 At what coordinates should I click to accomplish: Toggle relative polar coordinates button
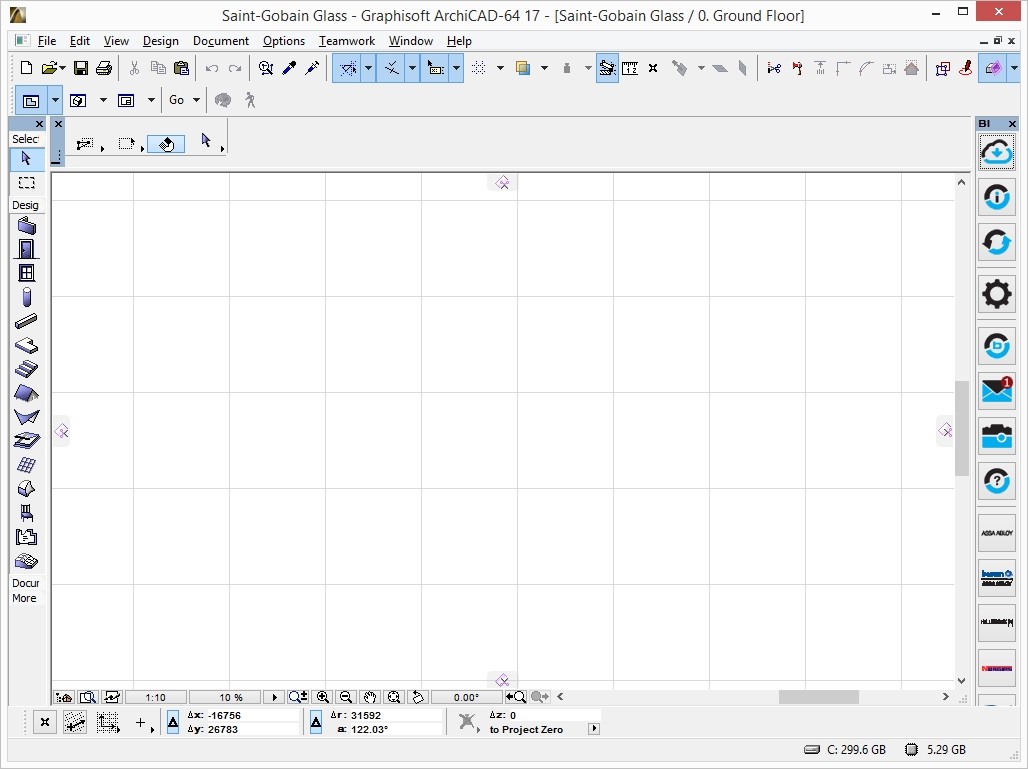(315, 722)
